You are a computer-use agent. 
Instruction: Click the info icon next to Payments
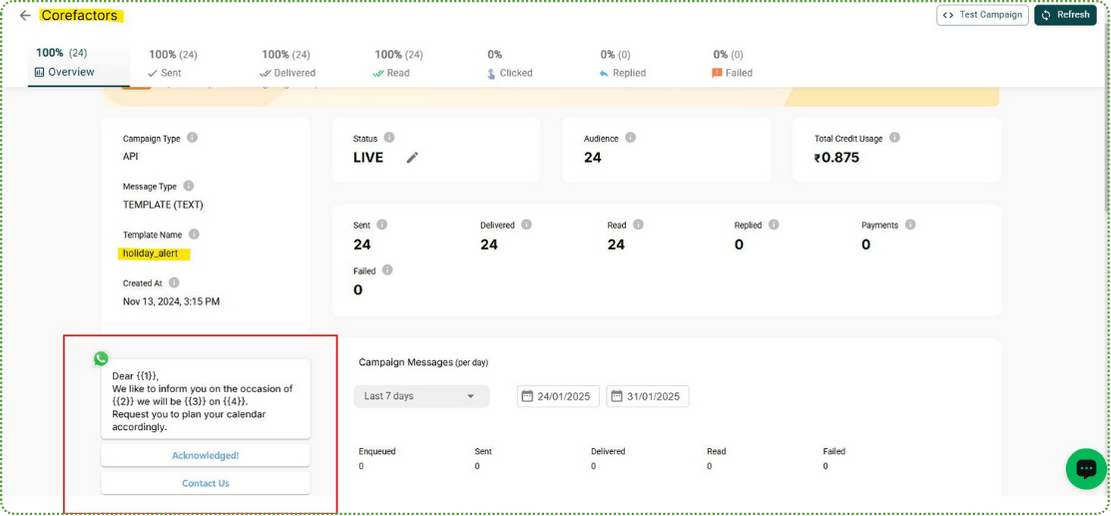[x=910, y=225]
